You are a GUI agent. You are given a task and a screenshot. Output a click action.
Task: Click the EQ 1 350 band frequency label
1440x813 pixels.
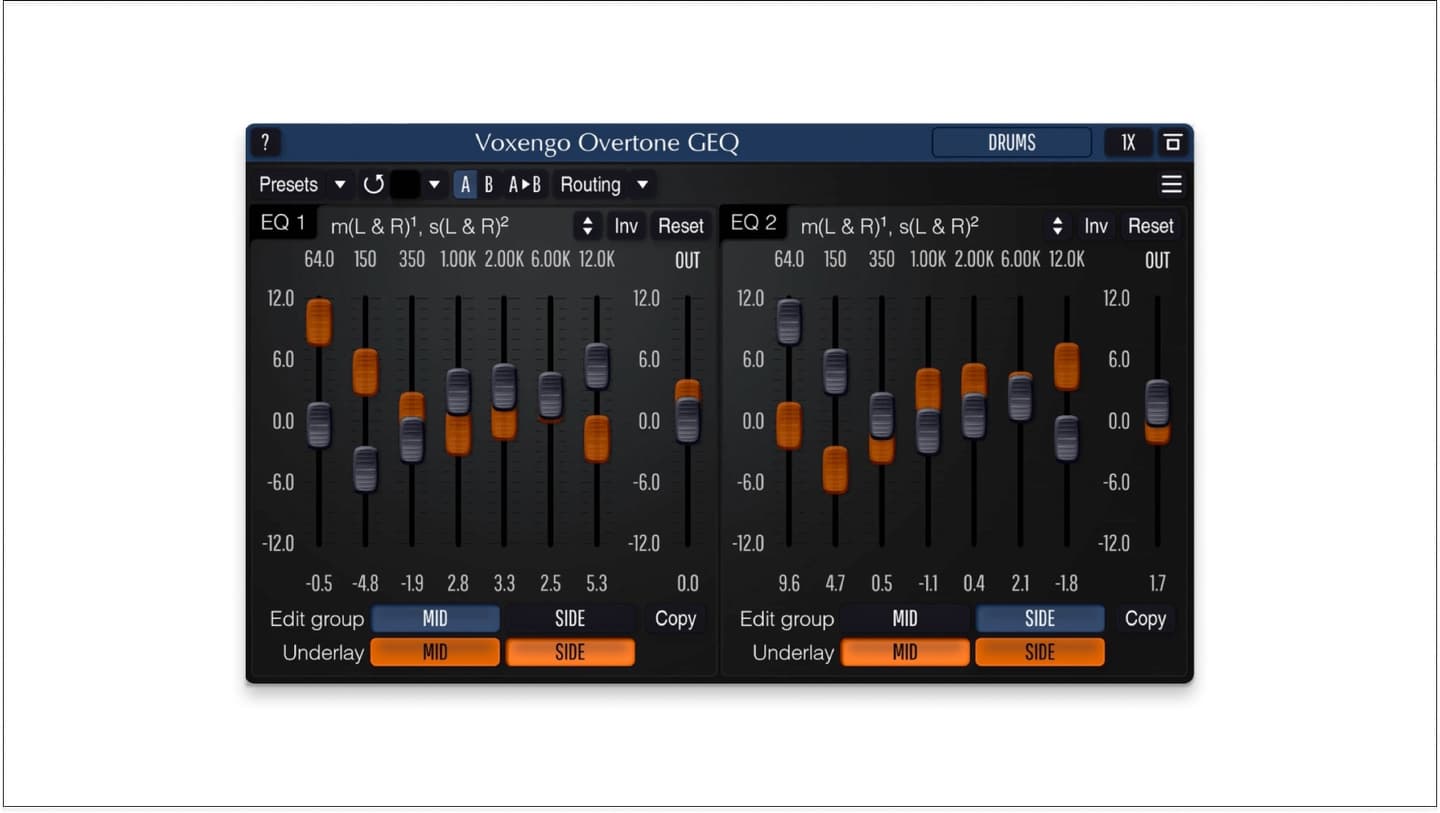412,259
